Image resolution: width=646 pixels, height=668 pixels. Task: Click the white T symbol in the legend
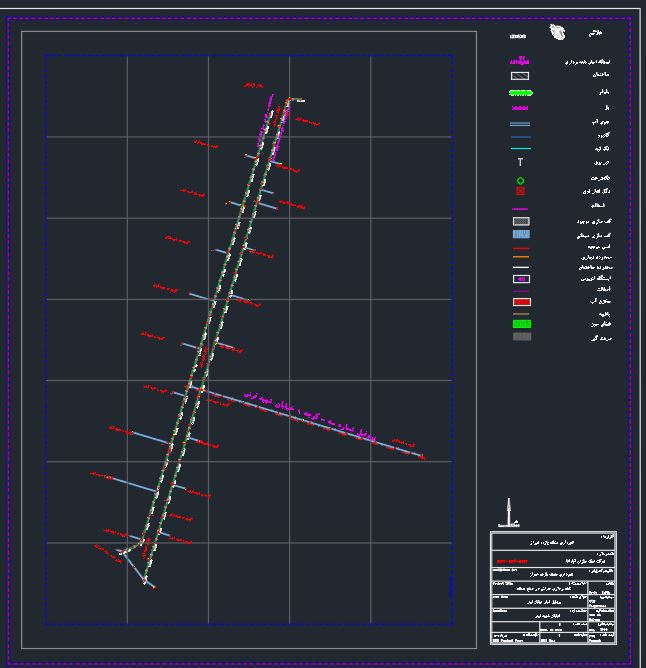(x=520, y=162)
